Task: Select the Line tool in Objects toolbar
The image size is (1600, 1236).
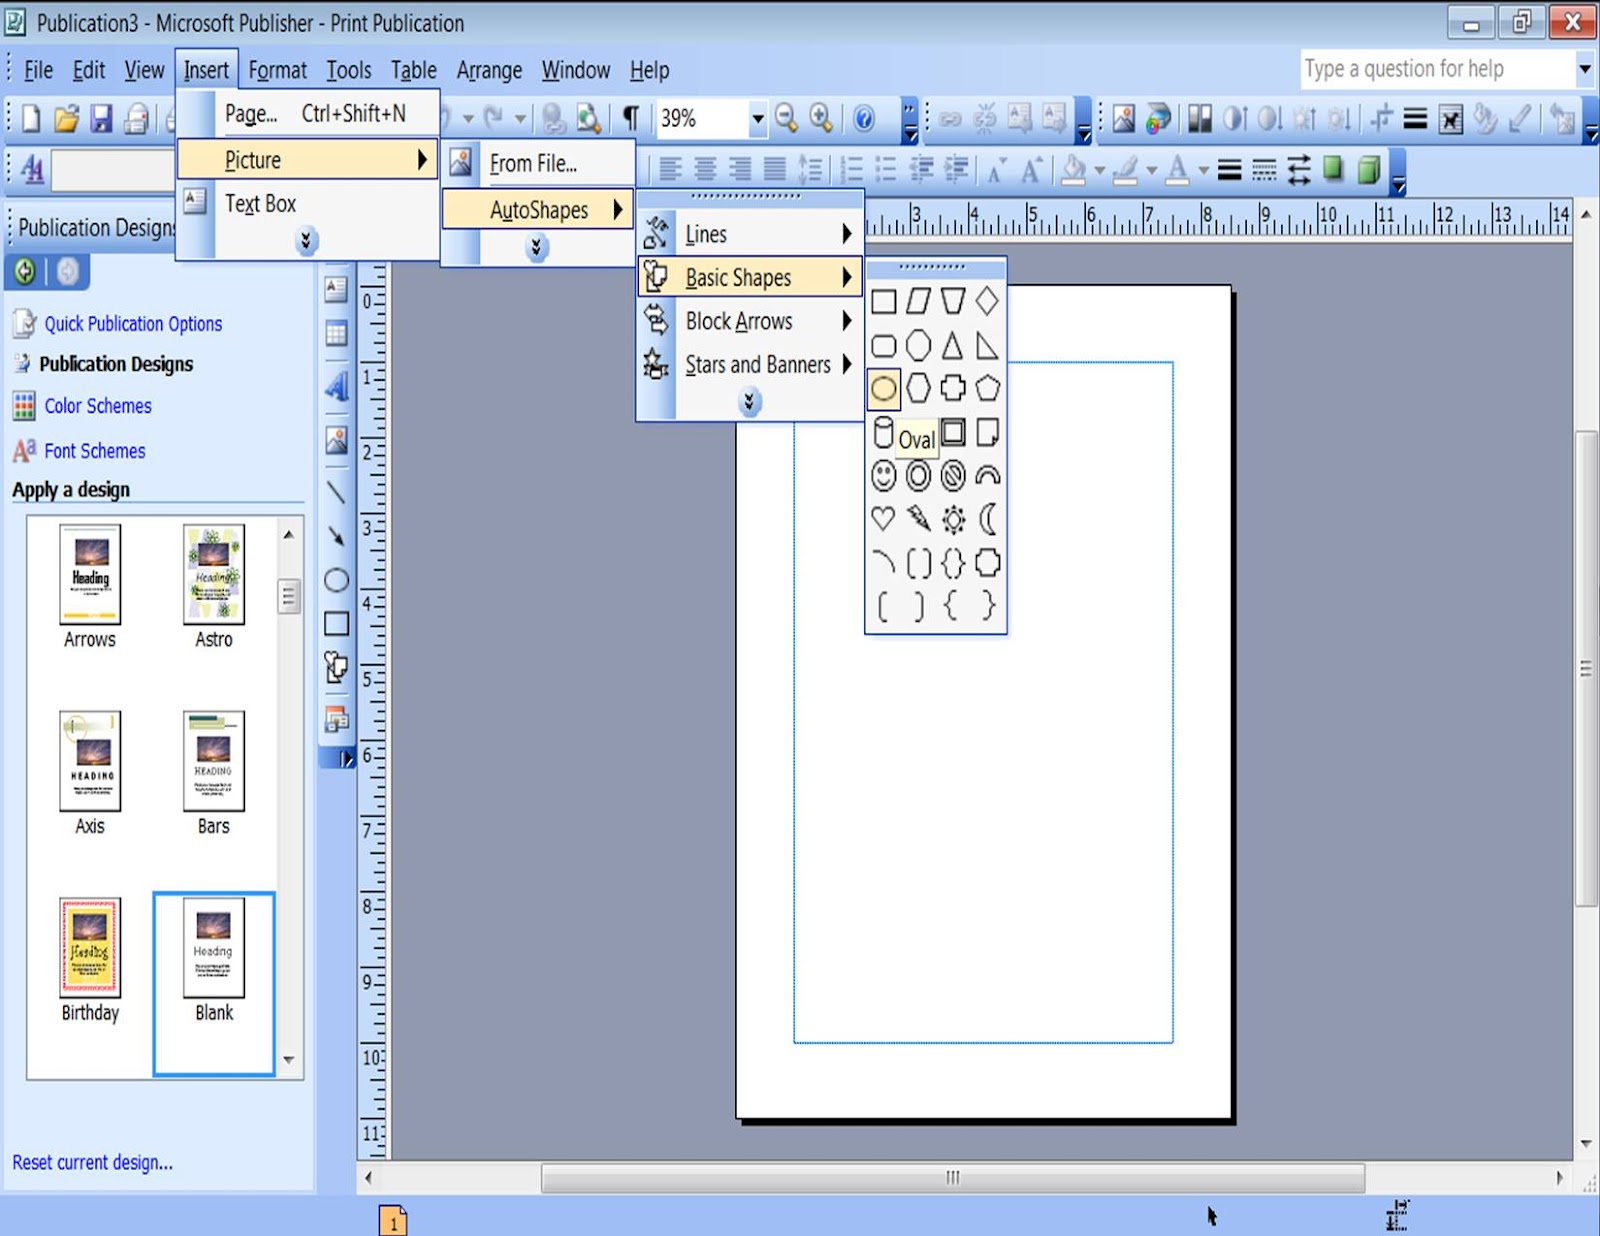Action: click(x=337, y=492)
